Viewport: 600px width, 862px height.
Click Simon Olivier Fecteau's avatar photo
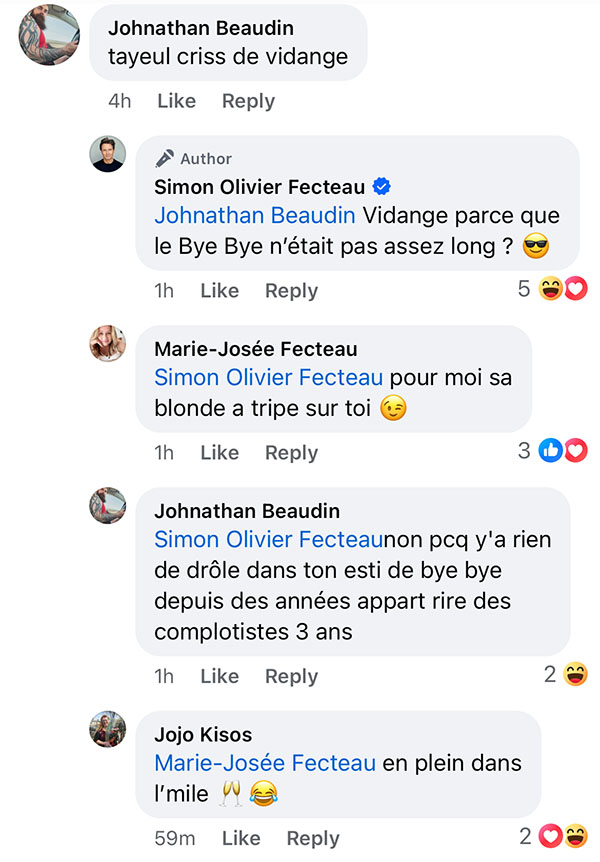pos(108,154)
